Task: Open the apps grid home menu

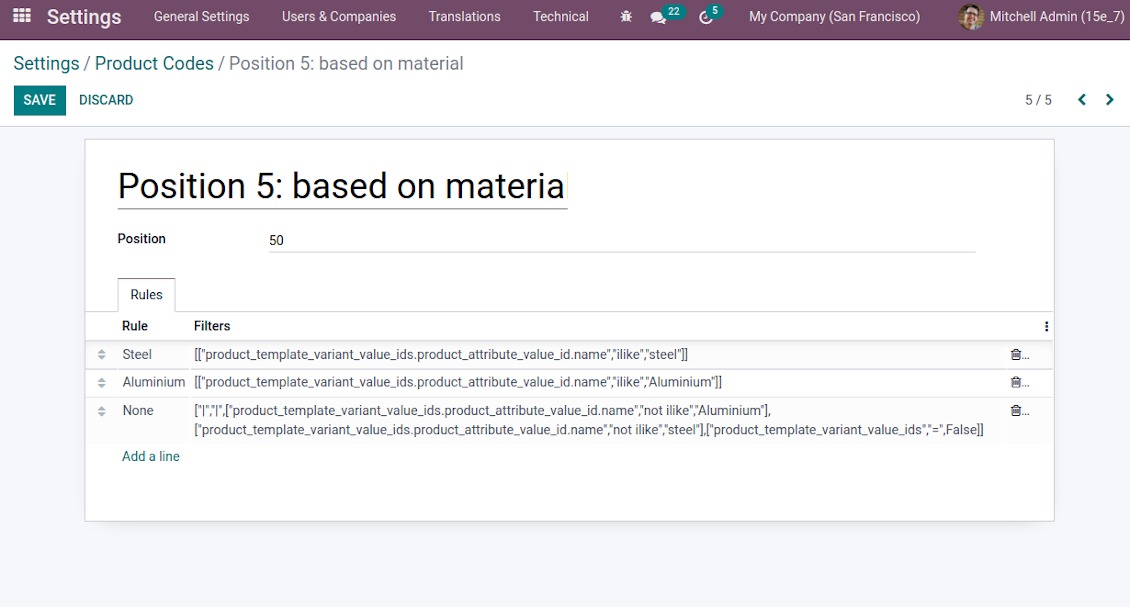Action: [x=22, y=17]
